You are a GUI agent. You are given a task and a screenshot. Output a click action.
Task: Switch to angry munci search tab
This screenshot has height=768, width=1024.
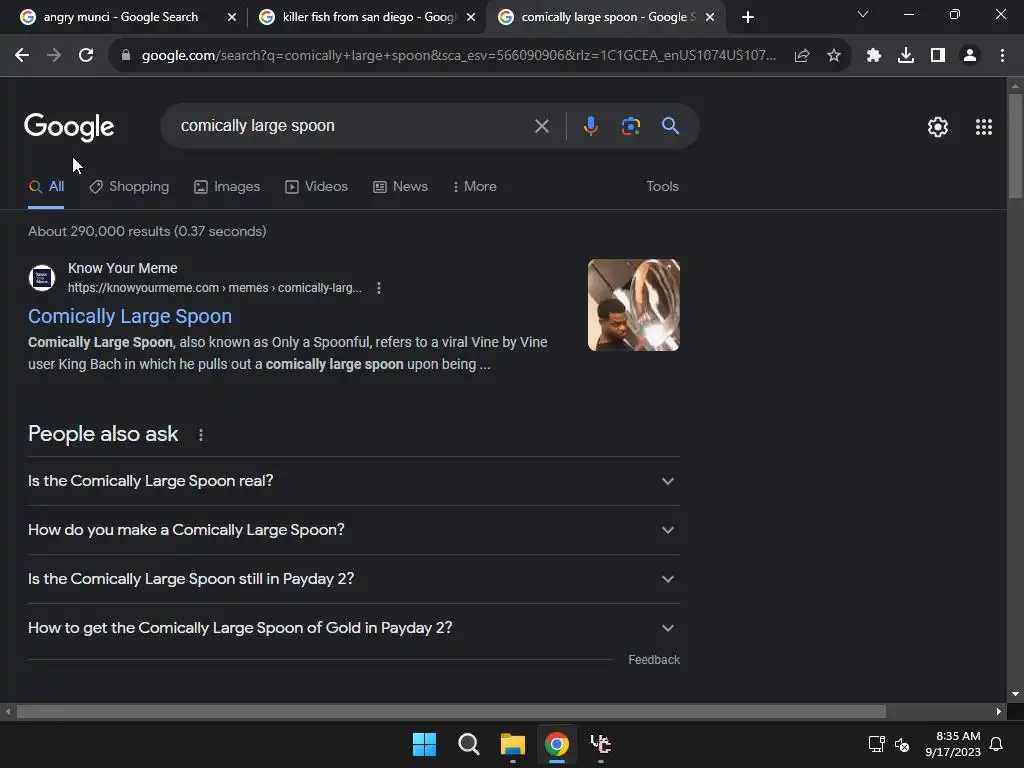pyautogui.click(x=120, y=17)
